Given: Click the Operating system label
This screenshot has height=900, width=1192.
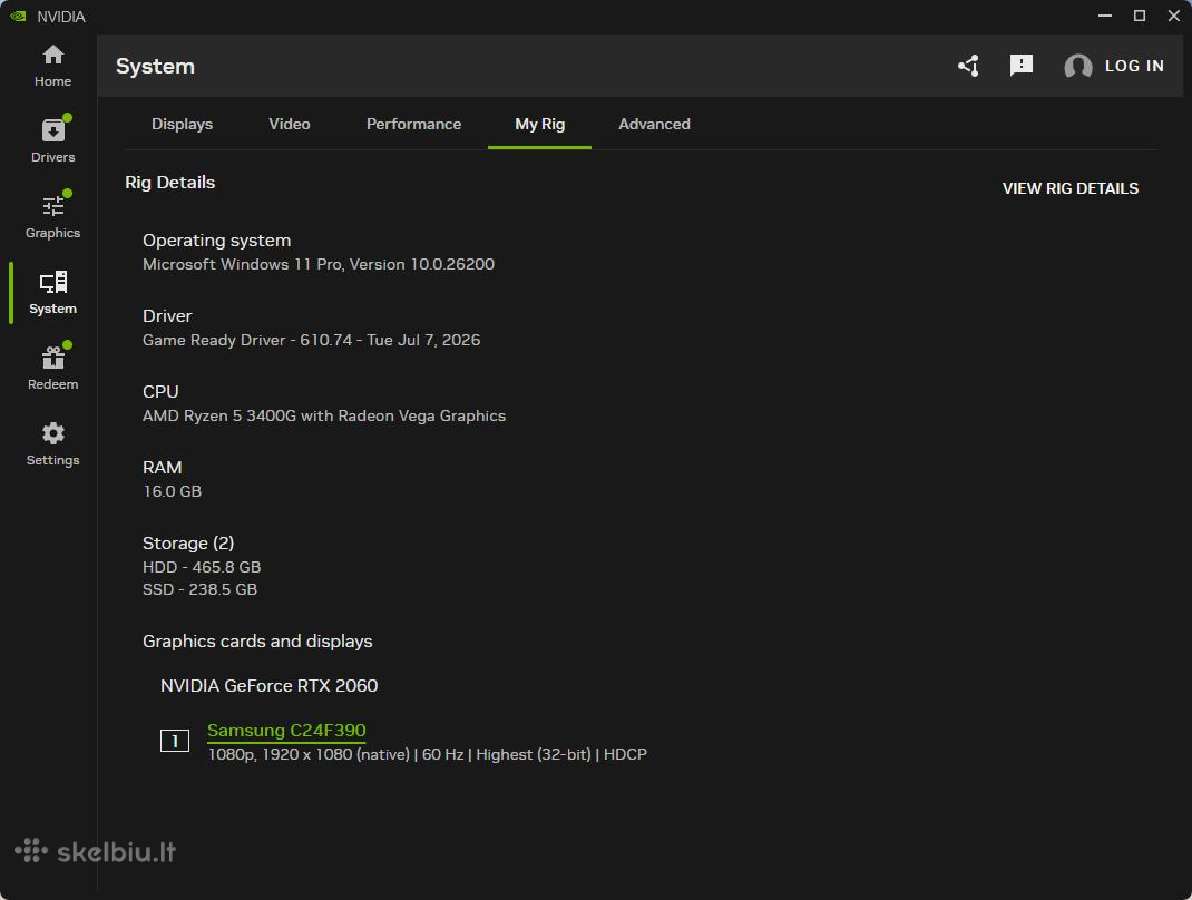Looking at the screenshot, I should [x=217, y=240].
